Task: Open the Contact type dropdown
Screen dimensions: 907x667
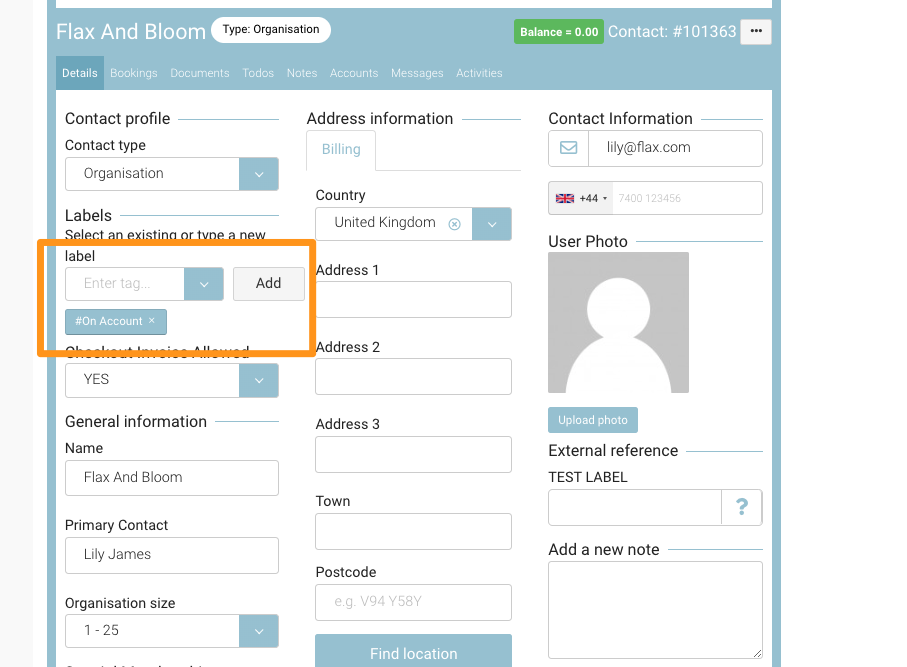Action: click(258, 174)
